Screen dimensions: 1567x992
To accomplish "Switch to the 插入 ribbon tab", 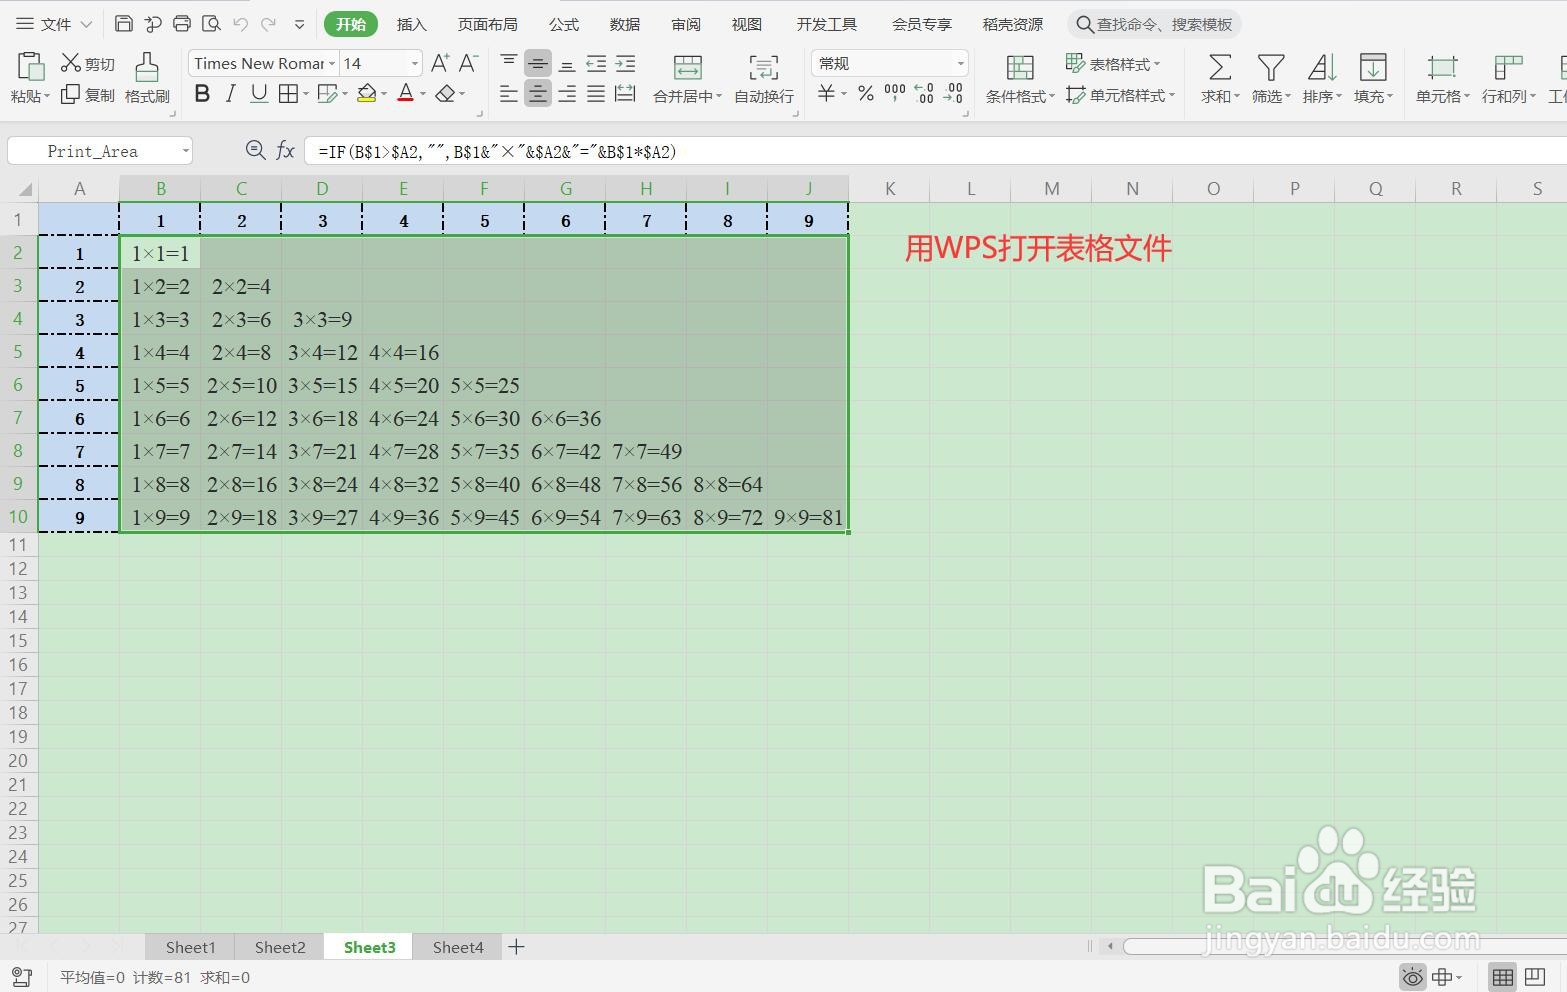I will 411,24.
